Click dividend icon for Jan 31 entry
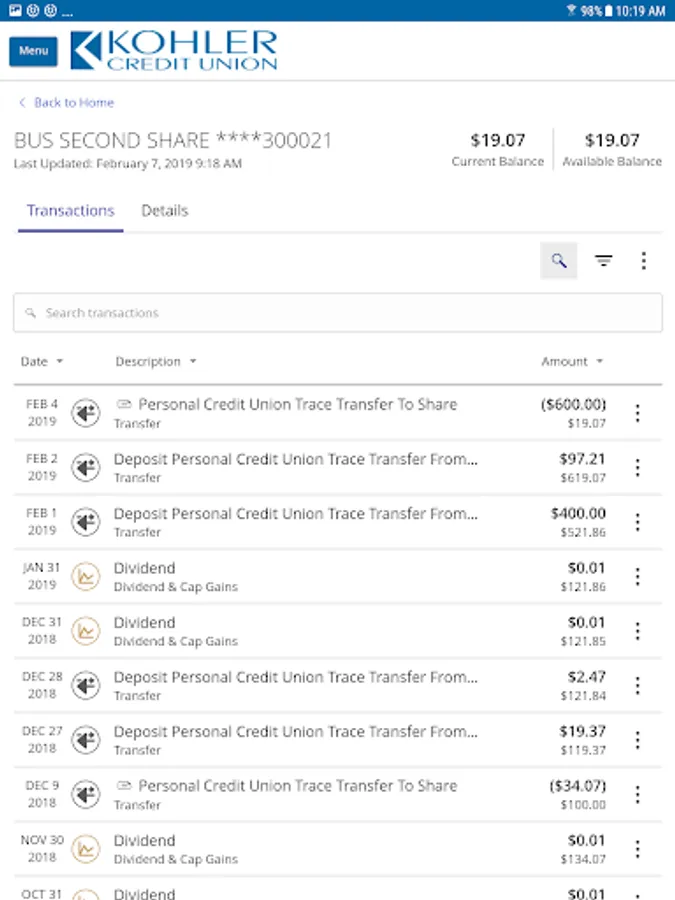This screenshot has height=900, width=675. click(x=86, y=577)
